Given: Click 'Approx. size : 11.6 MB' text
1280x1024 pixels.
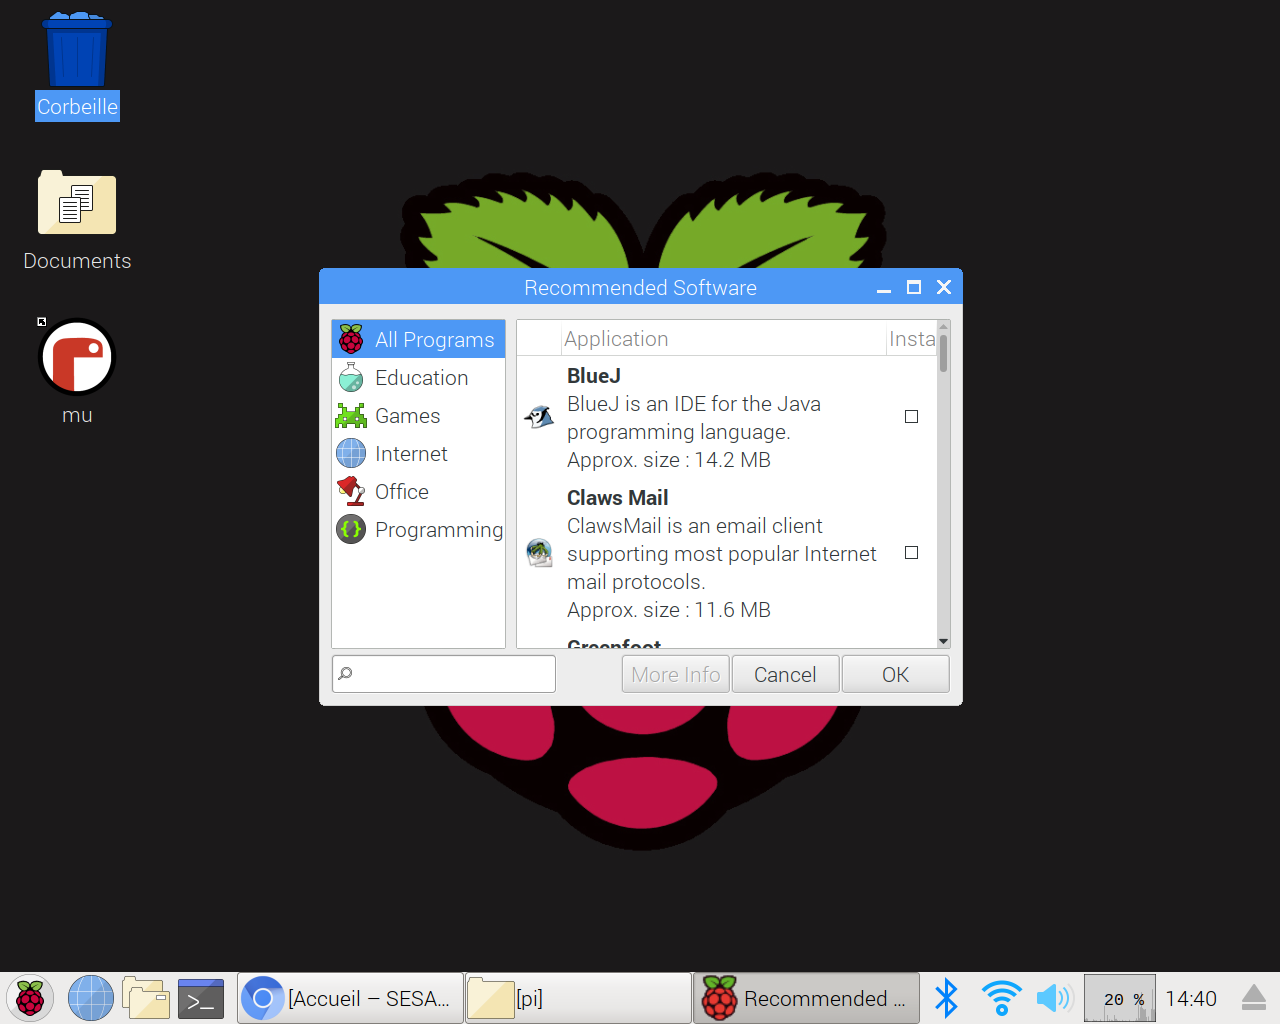Looking at the screenshot, I should pos(669,610).
